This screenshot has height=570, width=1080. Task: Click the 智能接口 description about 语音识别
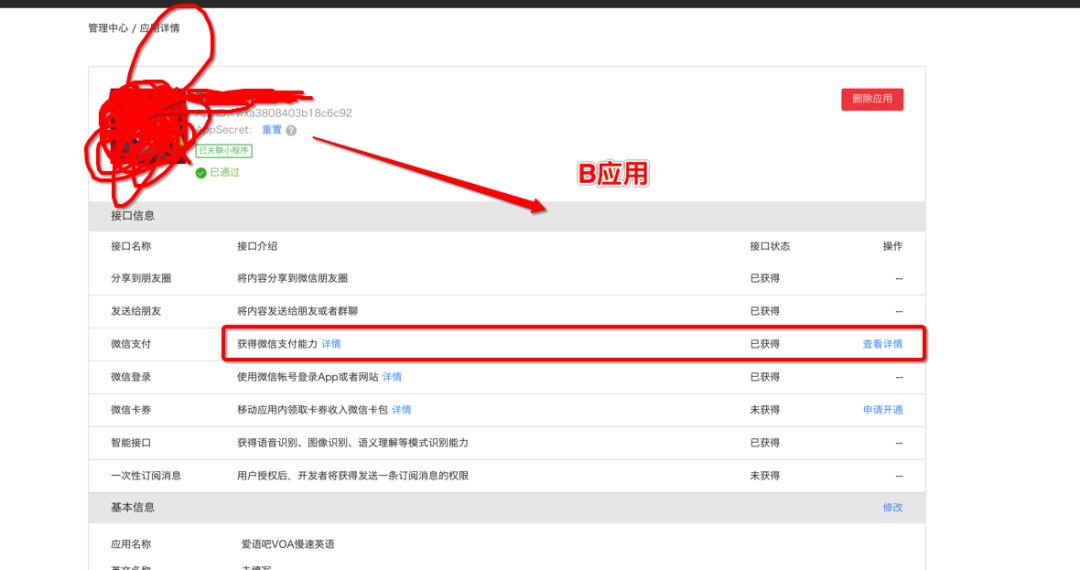pos(353,443)
